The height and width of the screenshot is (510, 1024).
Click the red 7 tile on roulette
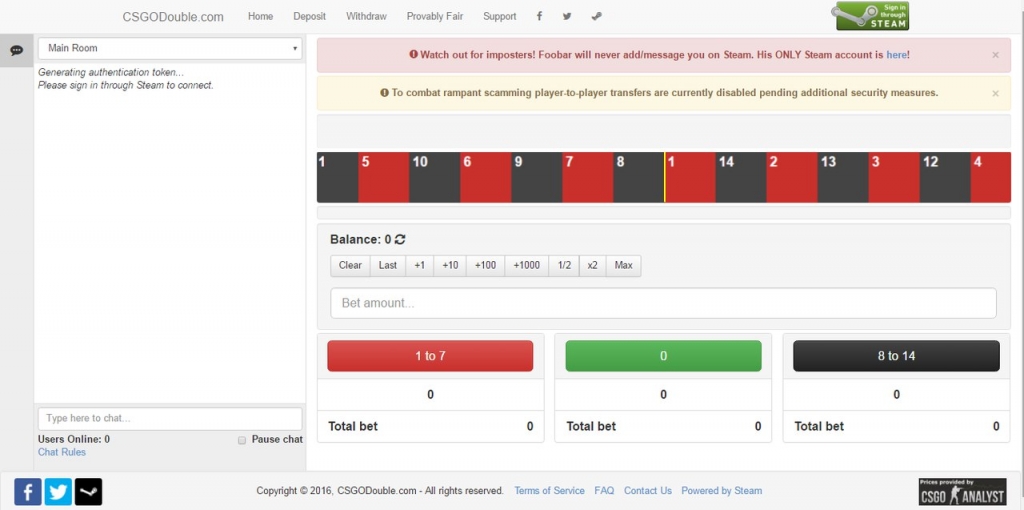[588, 178]
